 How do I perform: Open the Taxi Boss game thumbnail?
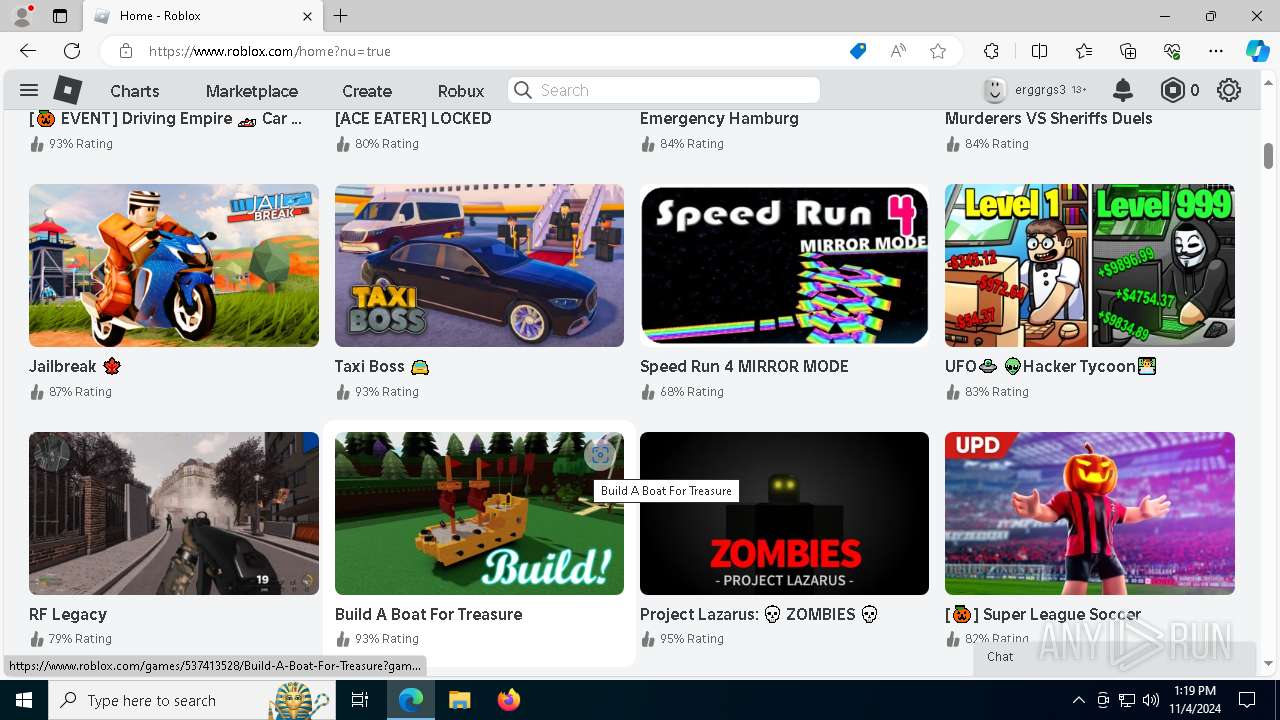tap(479, 265)
